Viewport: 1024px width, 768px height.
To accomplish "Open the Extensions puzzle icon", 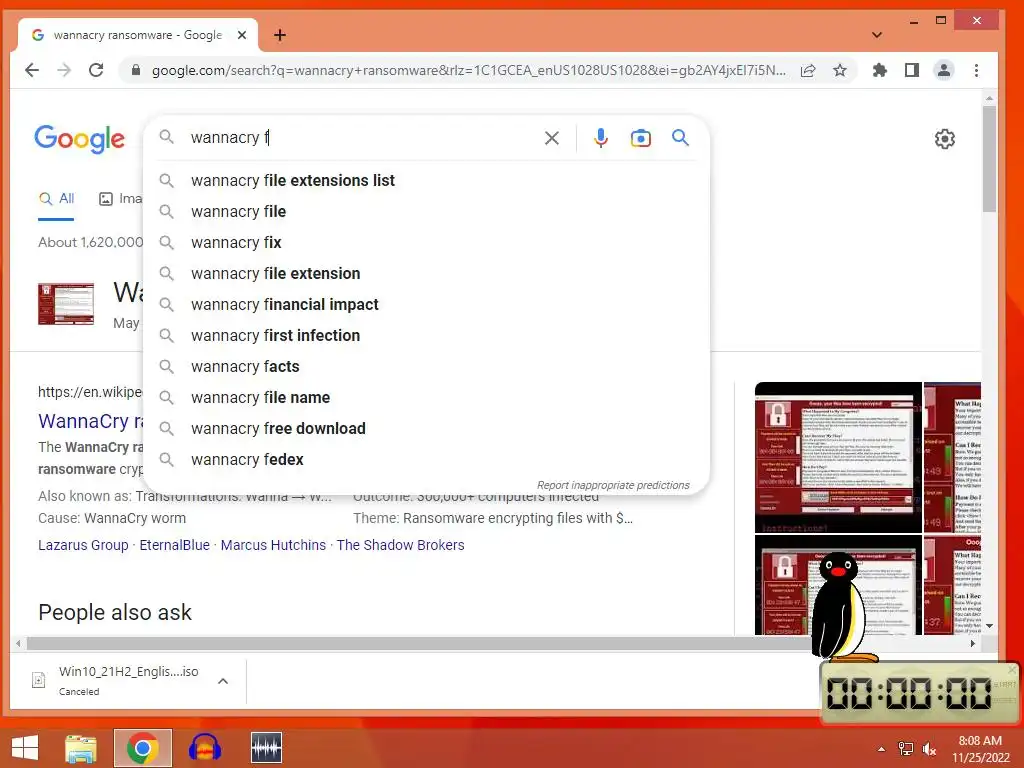I will click(x=880, y=70).
